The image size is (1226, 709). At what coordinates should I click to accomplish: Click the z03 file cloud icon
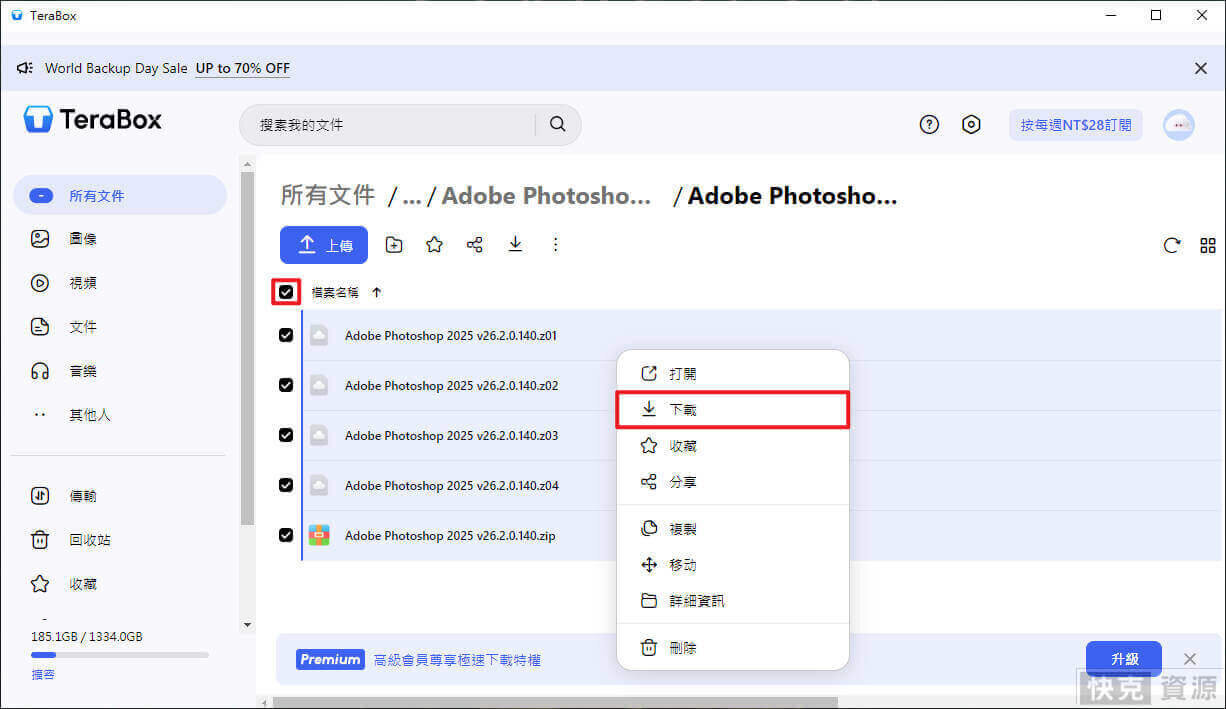coord(319,435)
